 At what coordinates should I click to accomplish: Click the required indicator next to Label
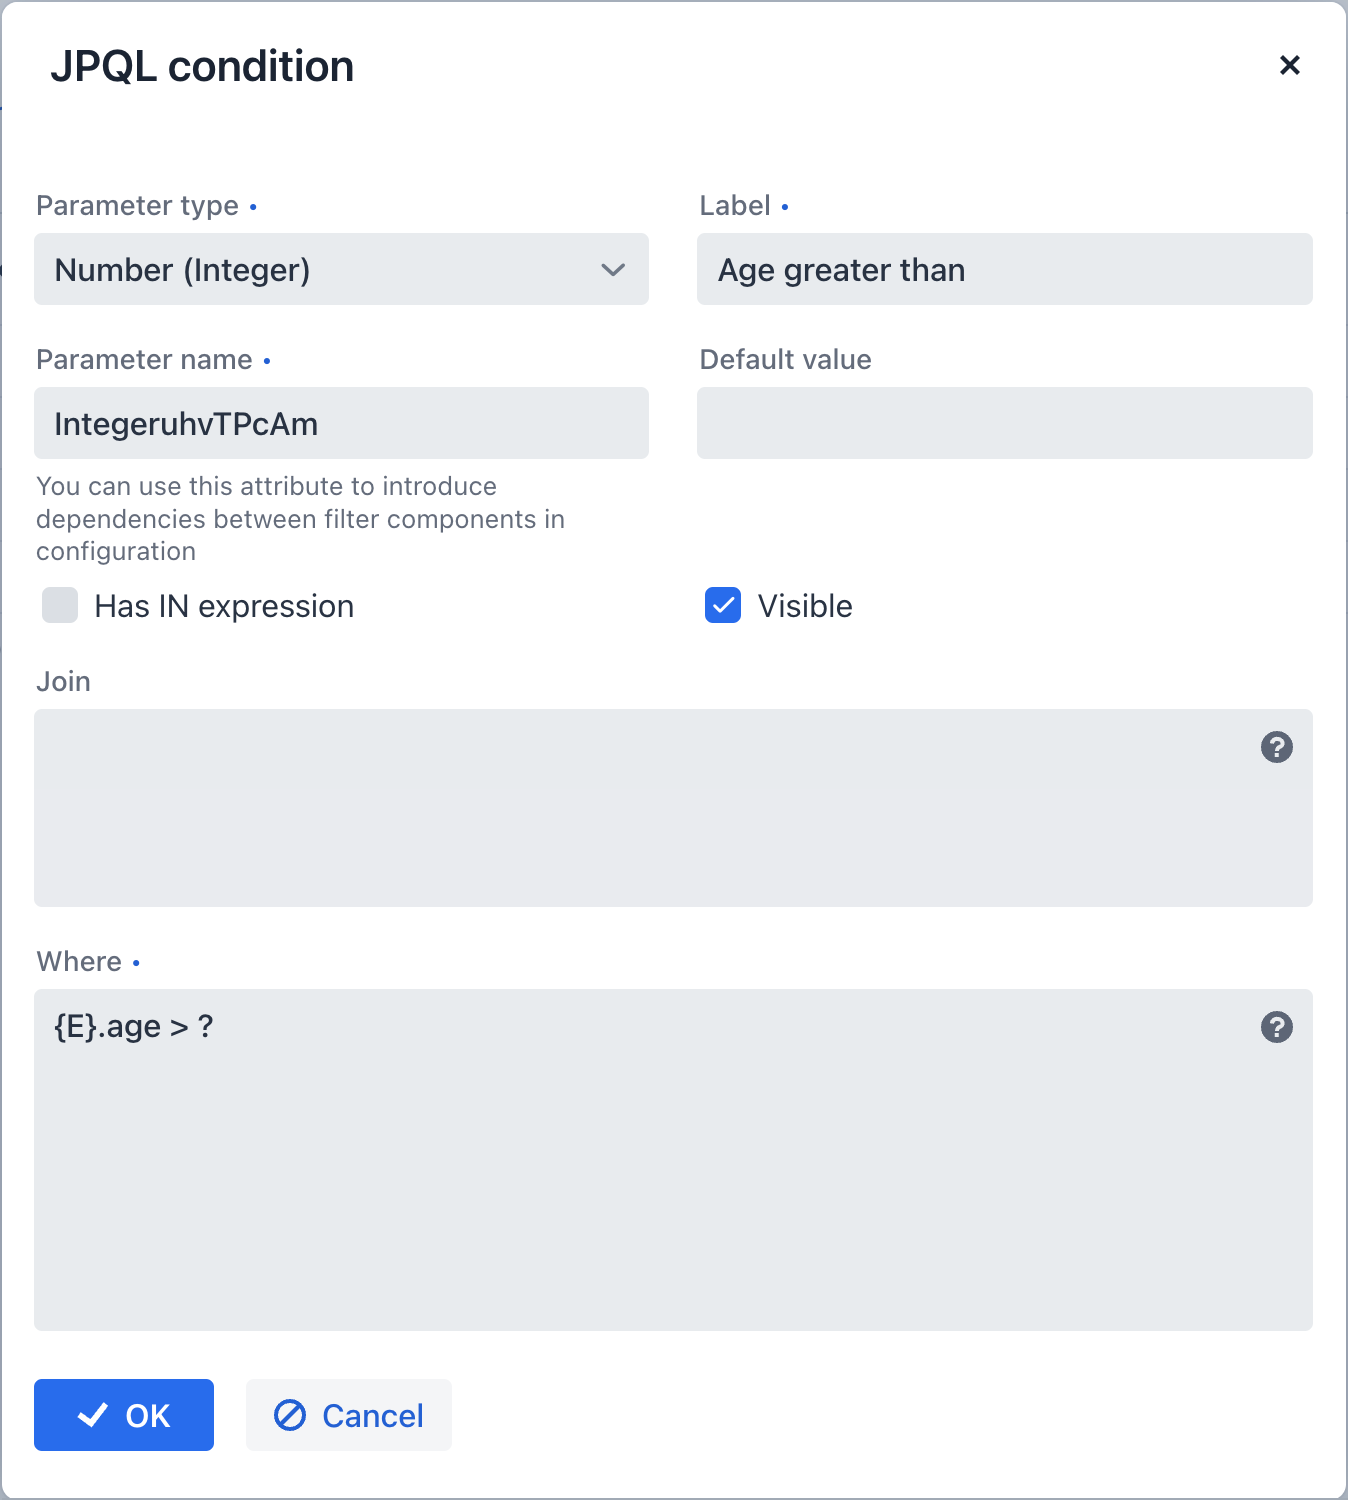(785, 205)
